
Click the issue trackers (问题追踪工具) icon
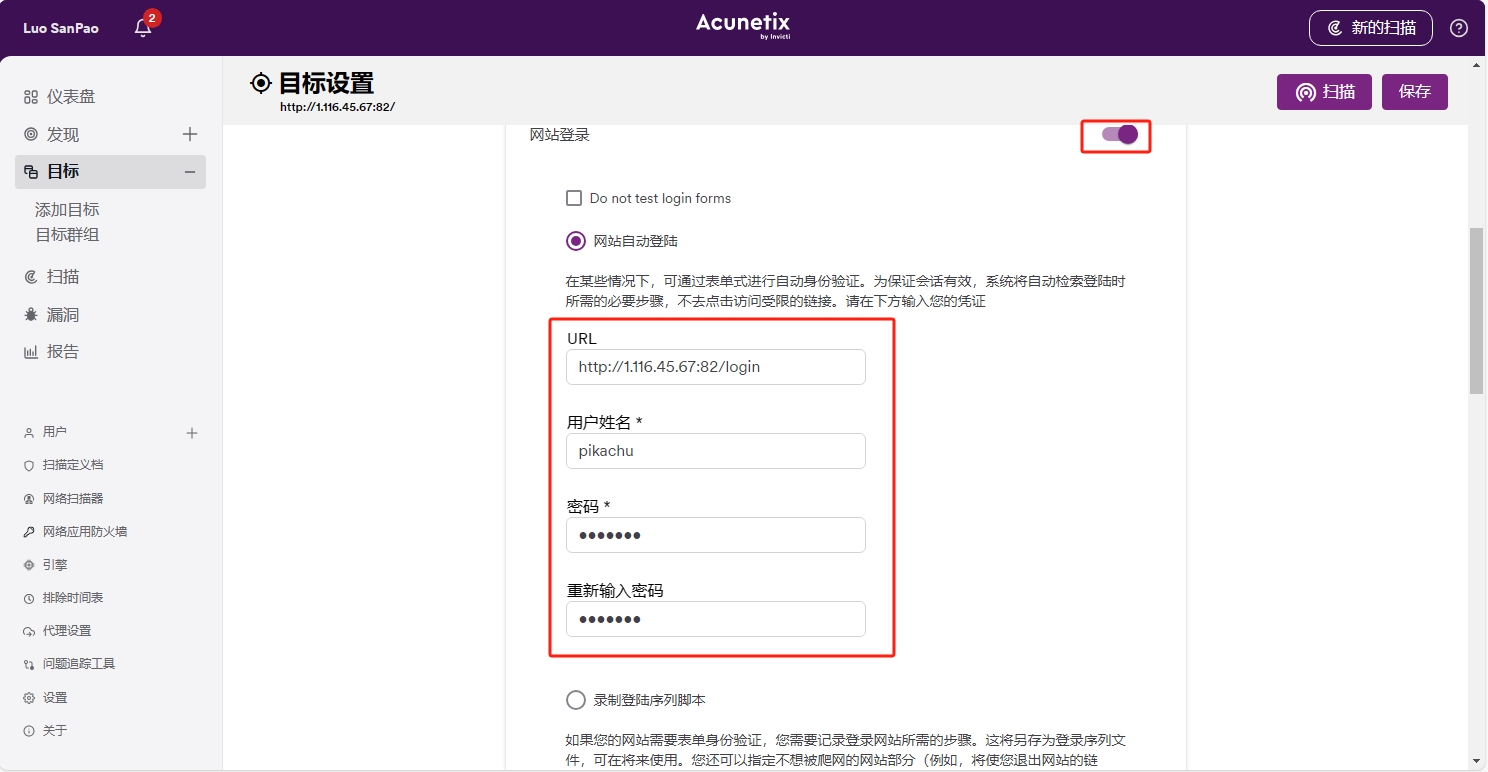pos(29,664)
